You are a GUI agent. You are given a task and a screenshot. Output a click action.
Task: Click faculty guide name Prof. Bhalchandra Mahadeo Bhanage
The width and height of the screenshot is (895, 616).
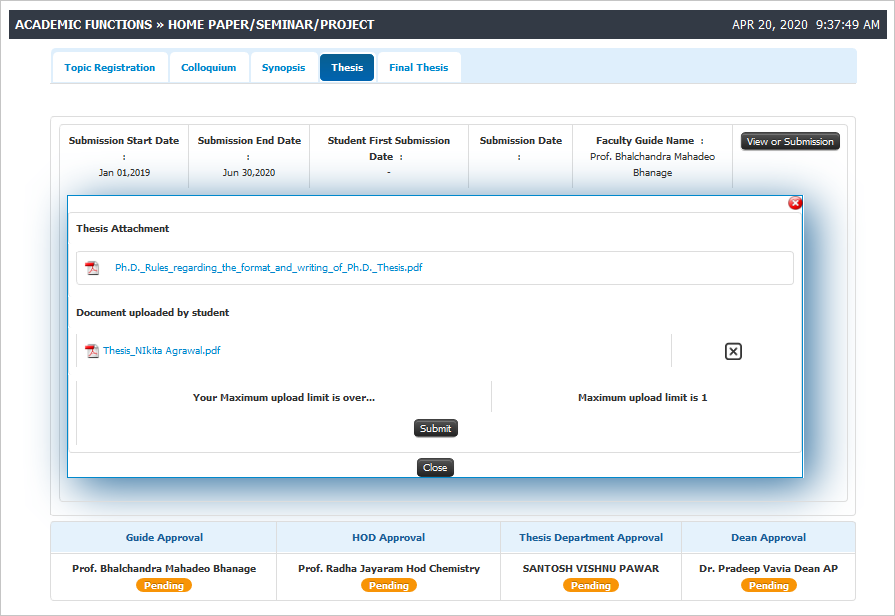652,164
